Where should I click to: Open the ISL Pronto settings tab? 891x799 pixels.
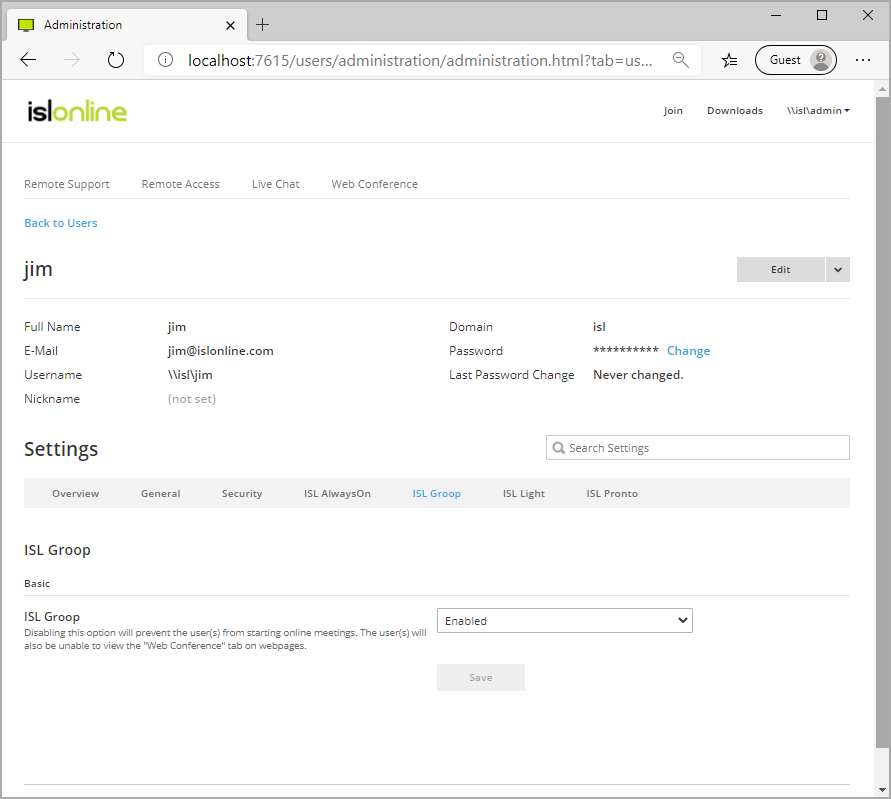click(x=612, y=493)
